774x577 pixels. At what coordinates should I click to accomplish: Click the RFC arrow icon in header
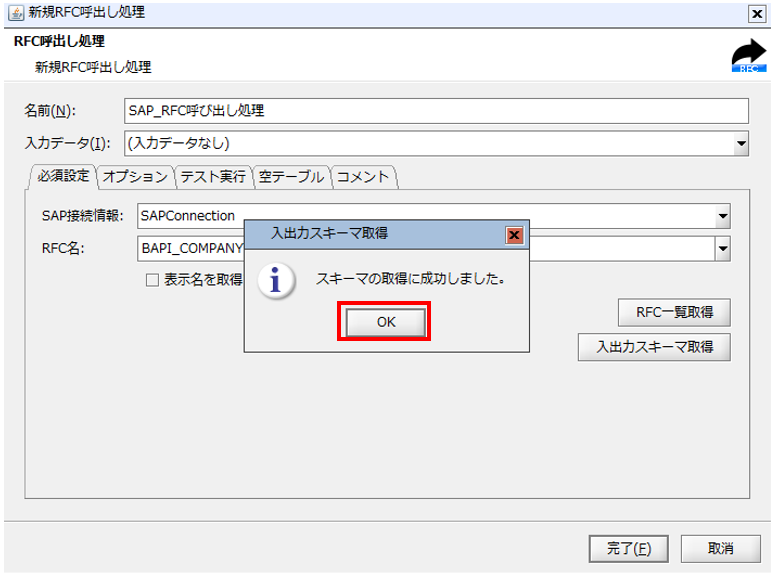coord(748,57)
